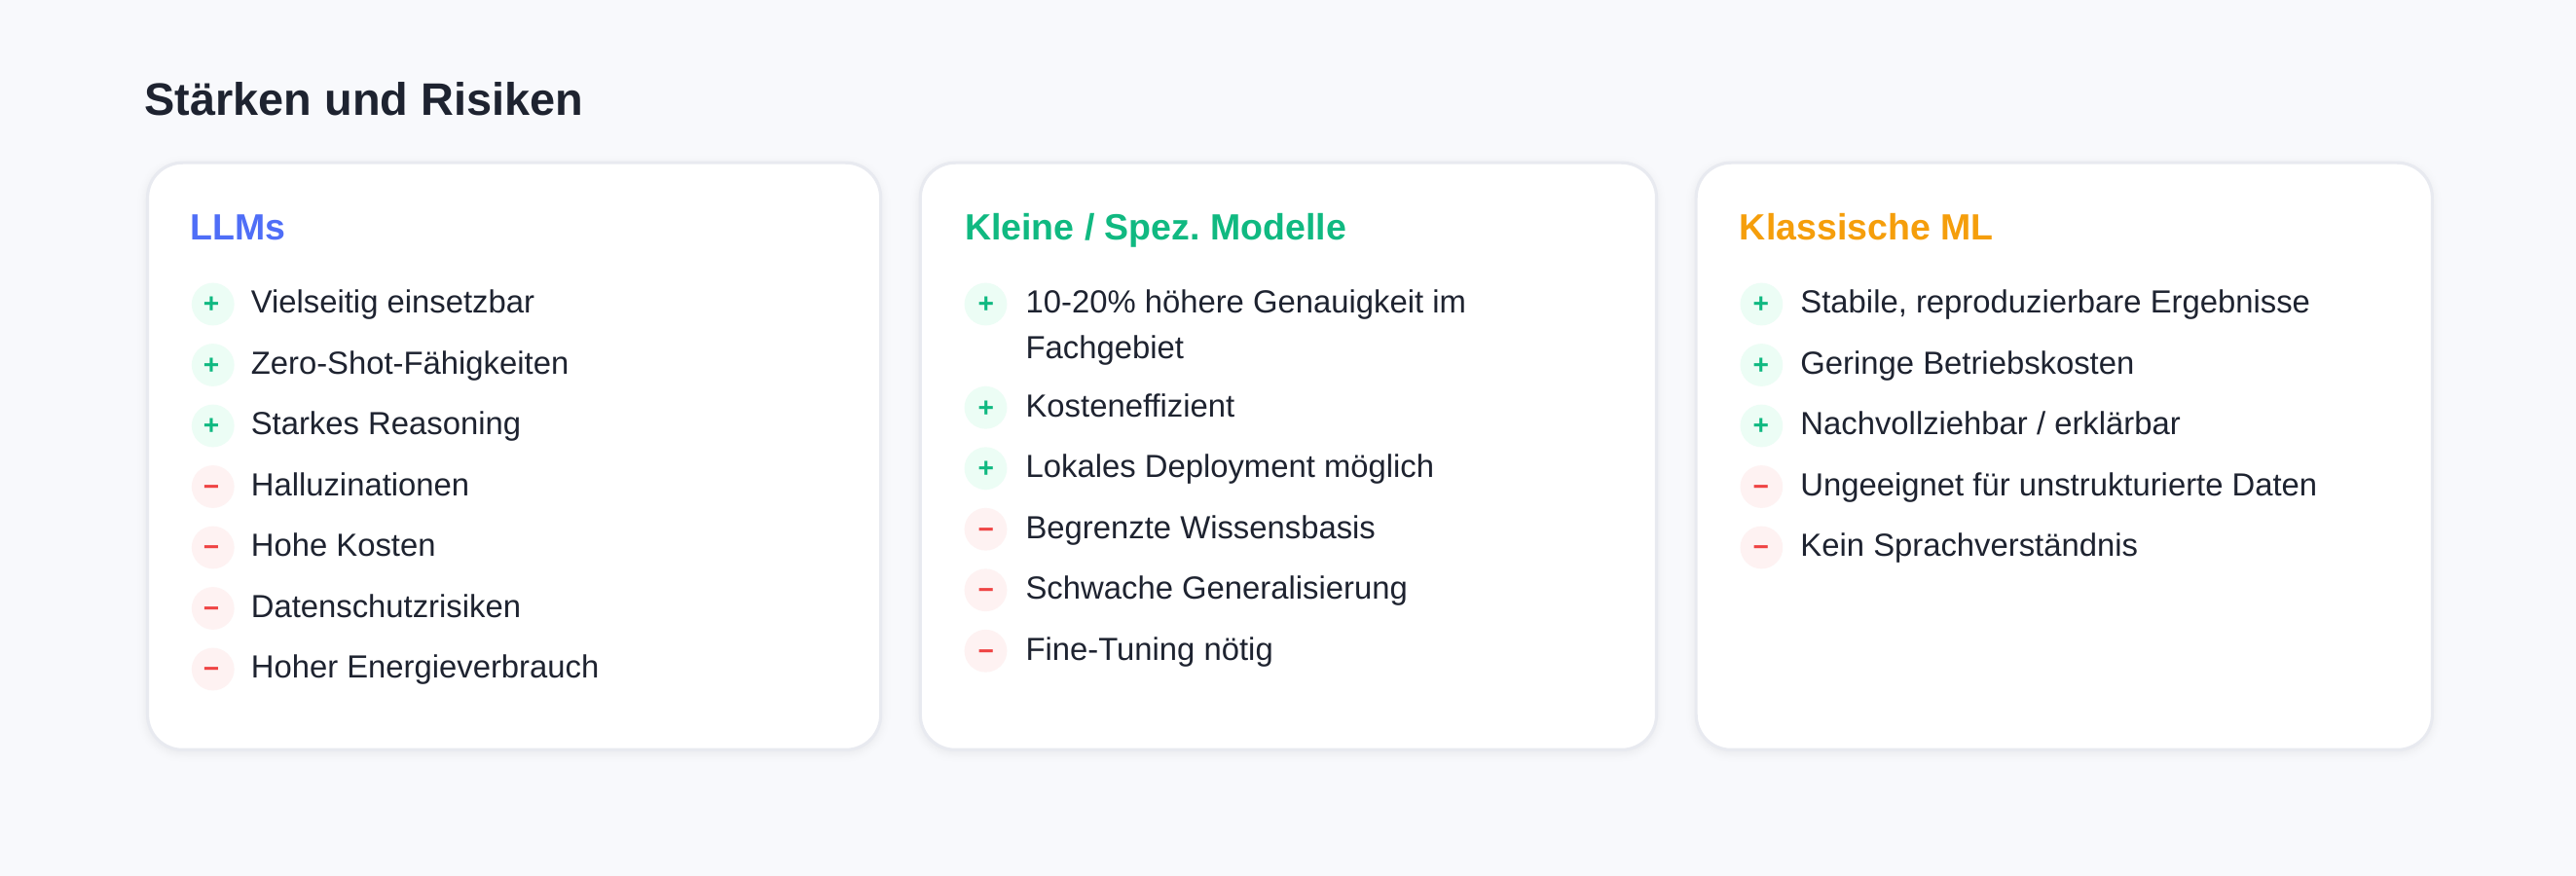Click the minus icon beside Halluzinationen

coord(212,486)
